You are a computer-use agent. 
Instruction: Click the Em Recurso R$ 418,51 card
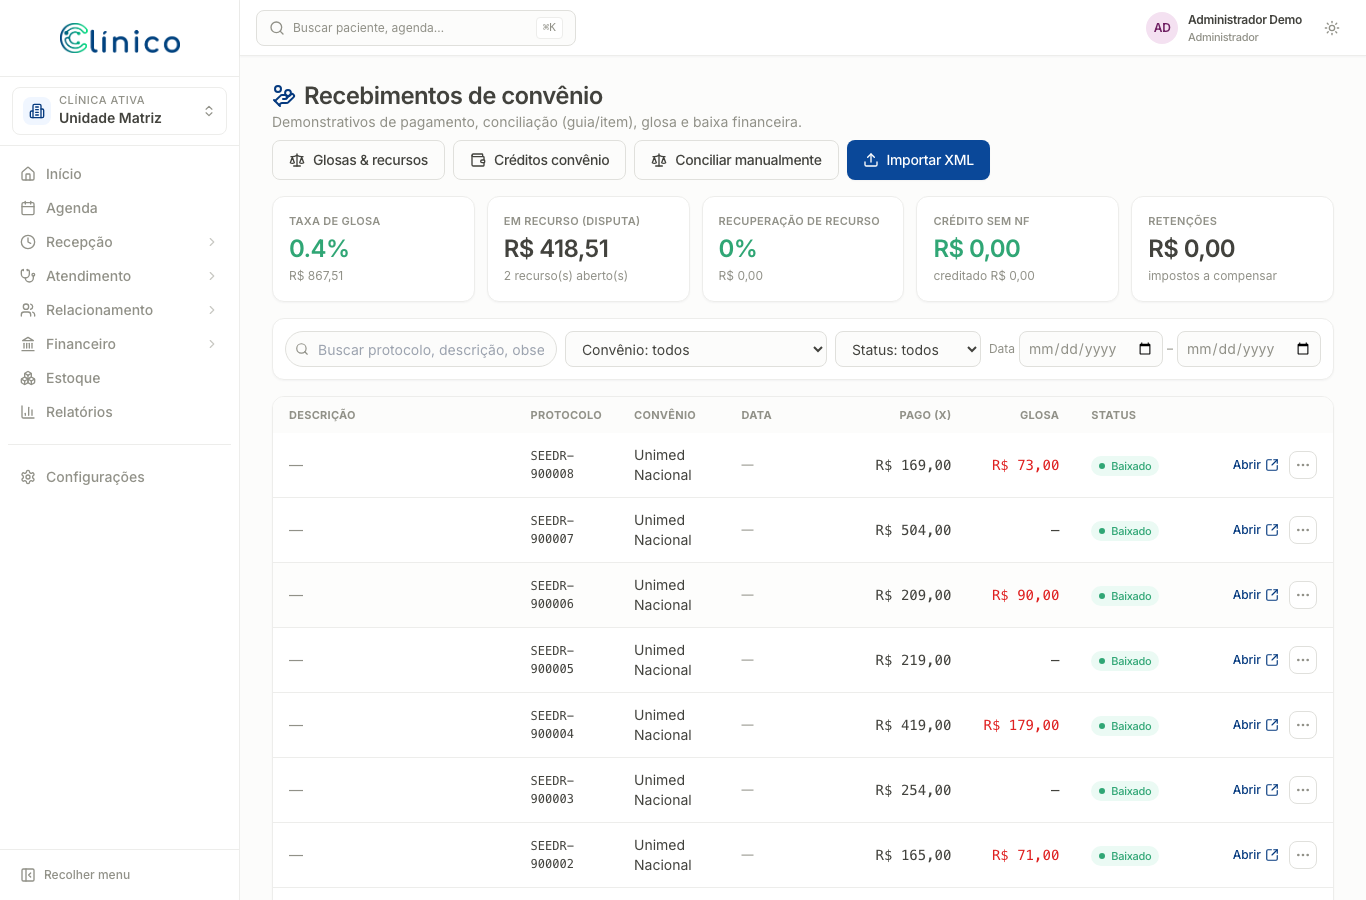(x=588, y=249)
